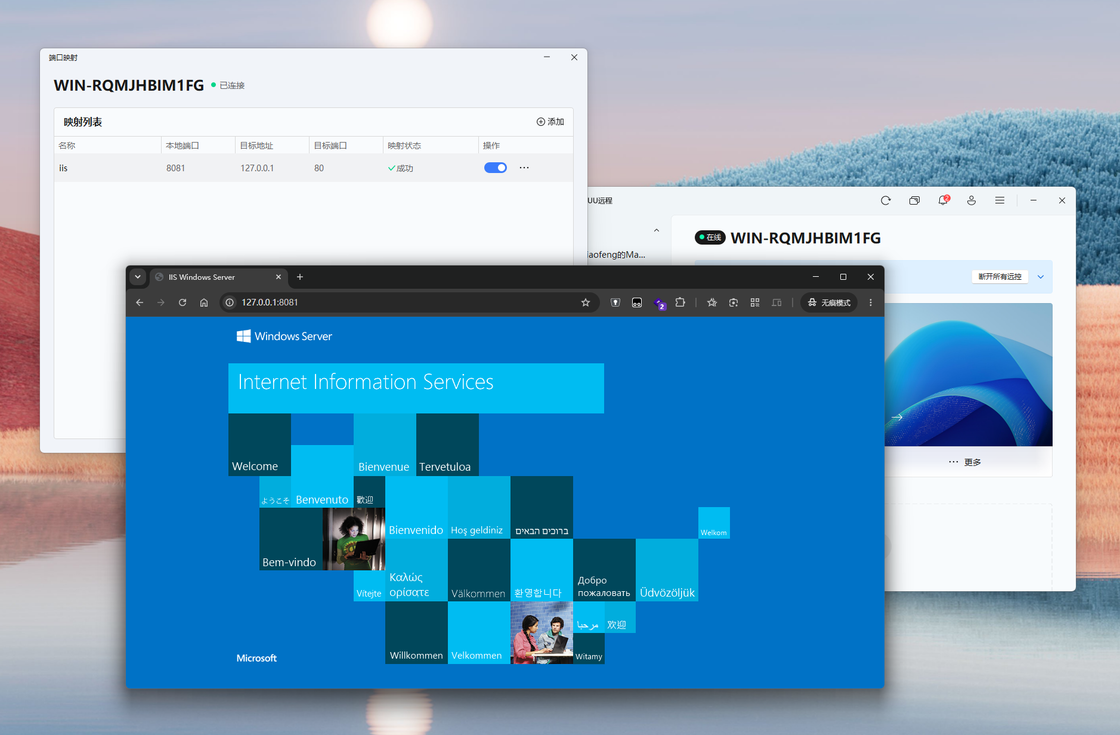The image size is (1120, 735).
Task: Click the Benvenuto tile
Action: point(322,476)
